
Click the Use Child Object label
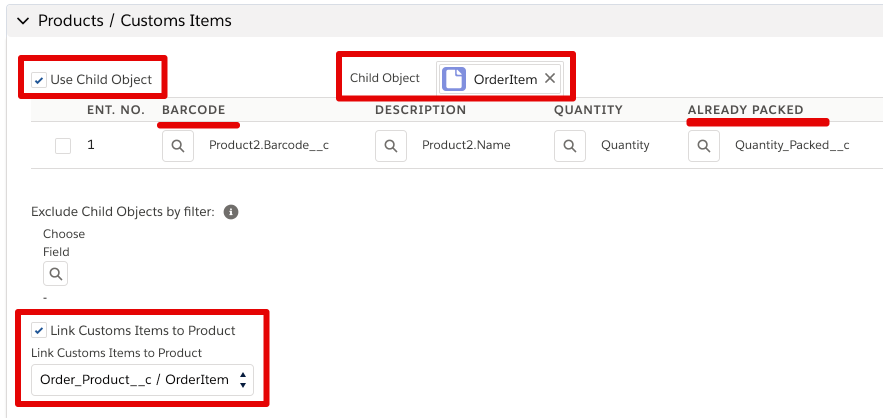101,80
